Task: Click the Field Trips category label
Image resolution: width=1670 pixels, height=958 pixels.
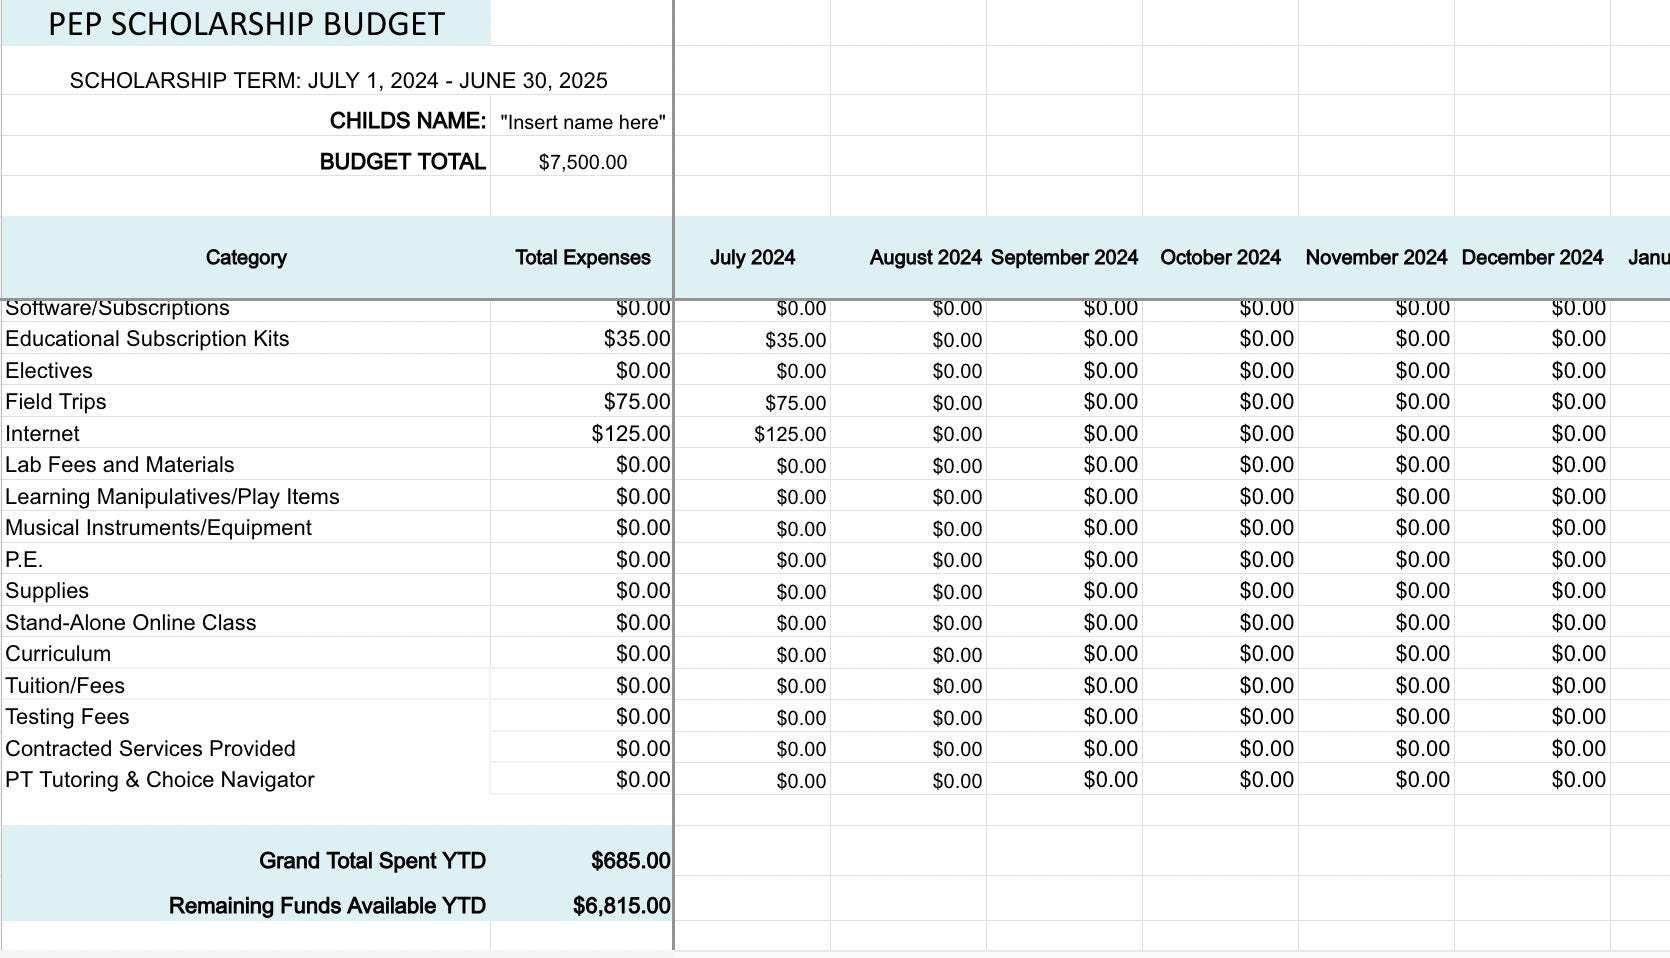Action: click(x=56, y=402)
